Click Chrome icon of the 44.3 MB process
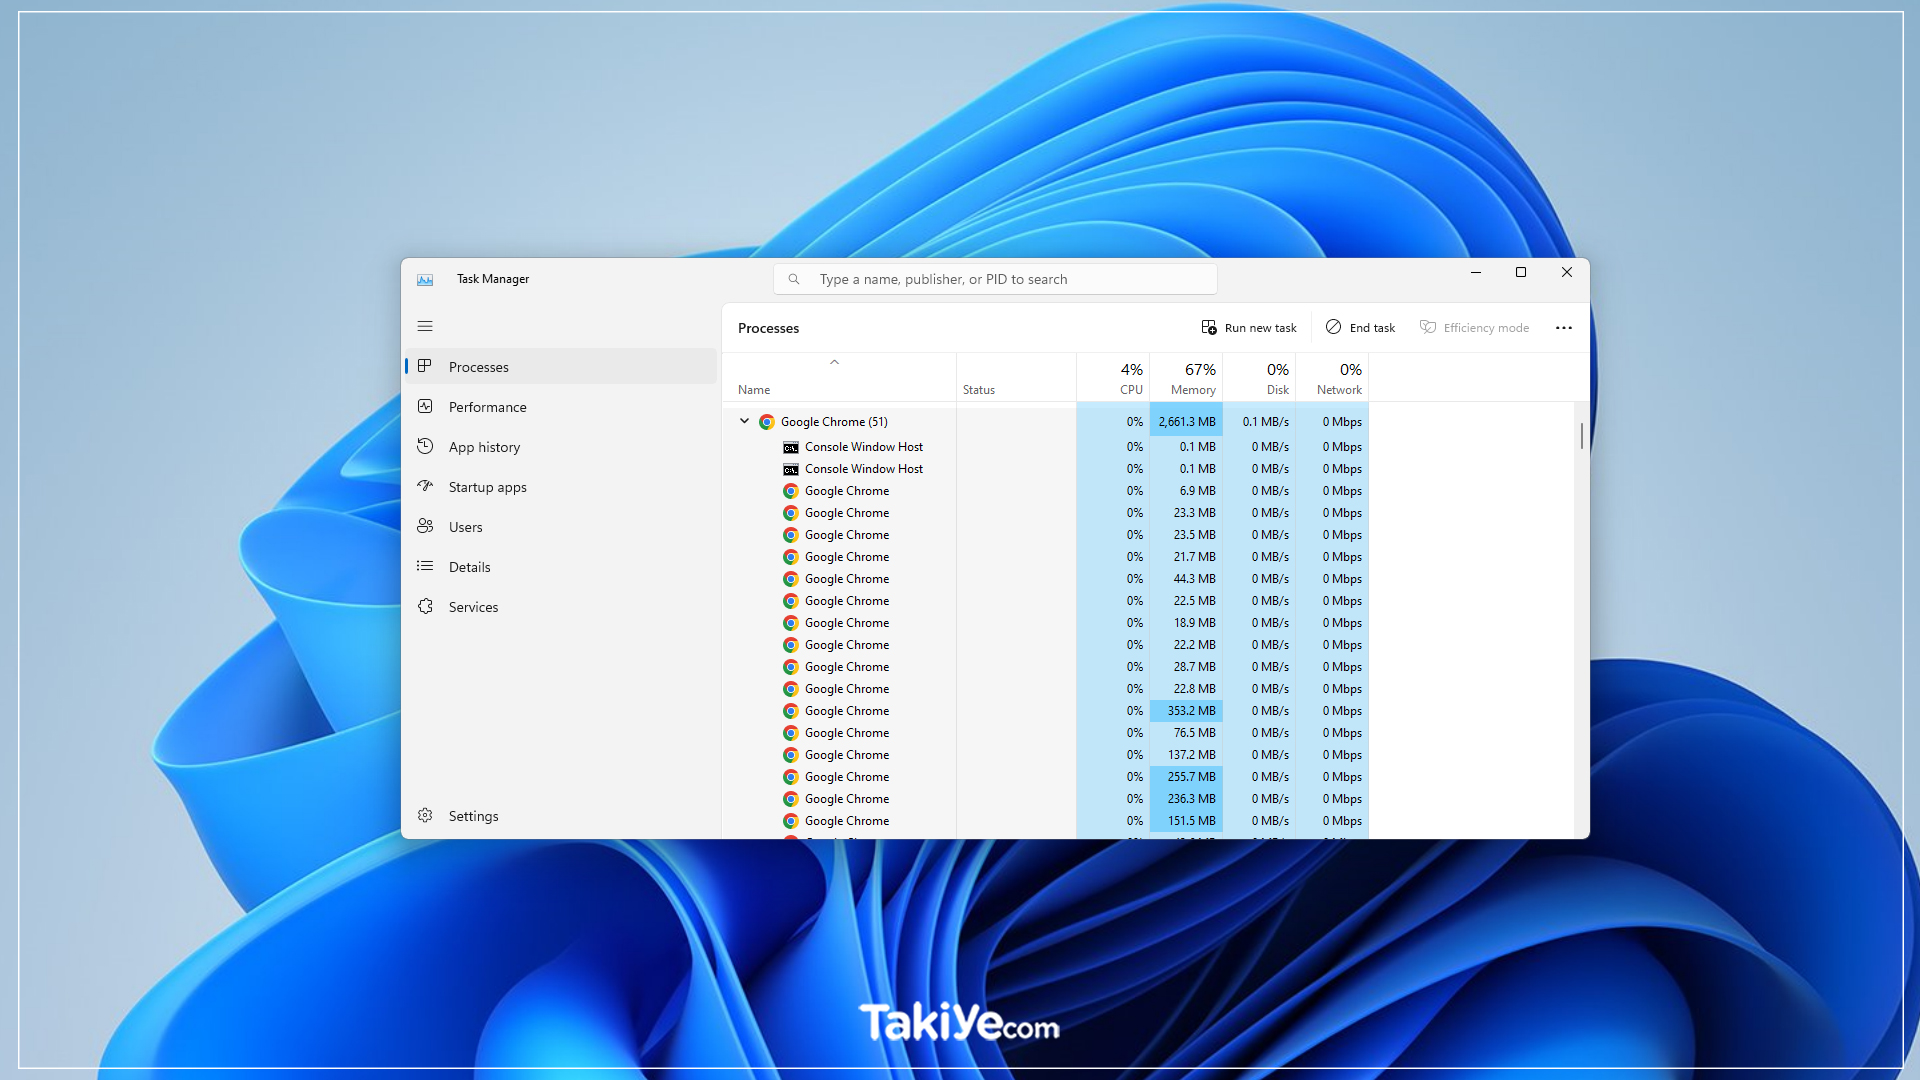 (791, 579)
